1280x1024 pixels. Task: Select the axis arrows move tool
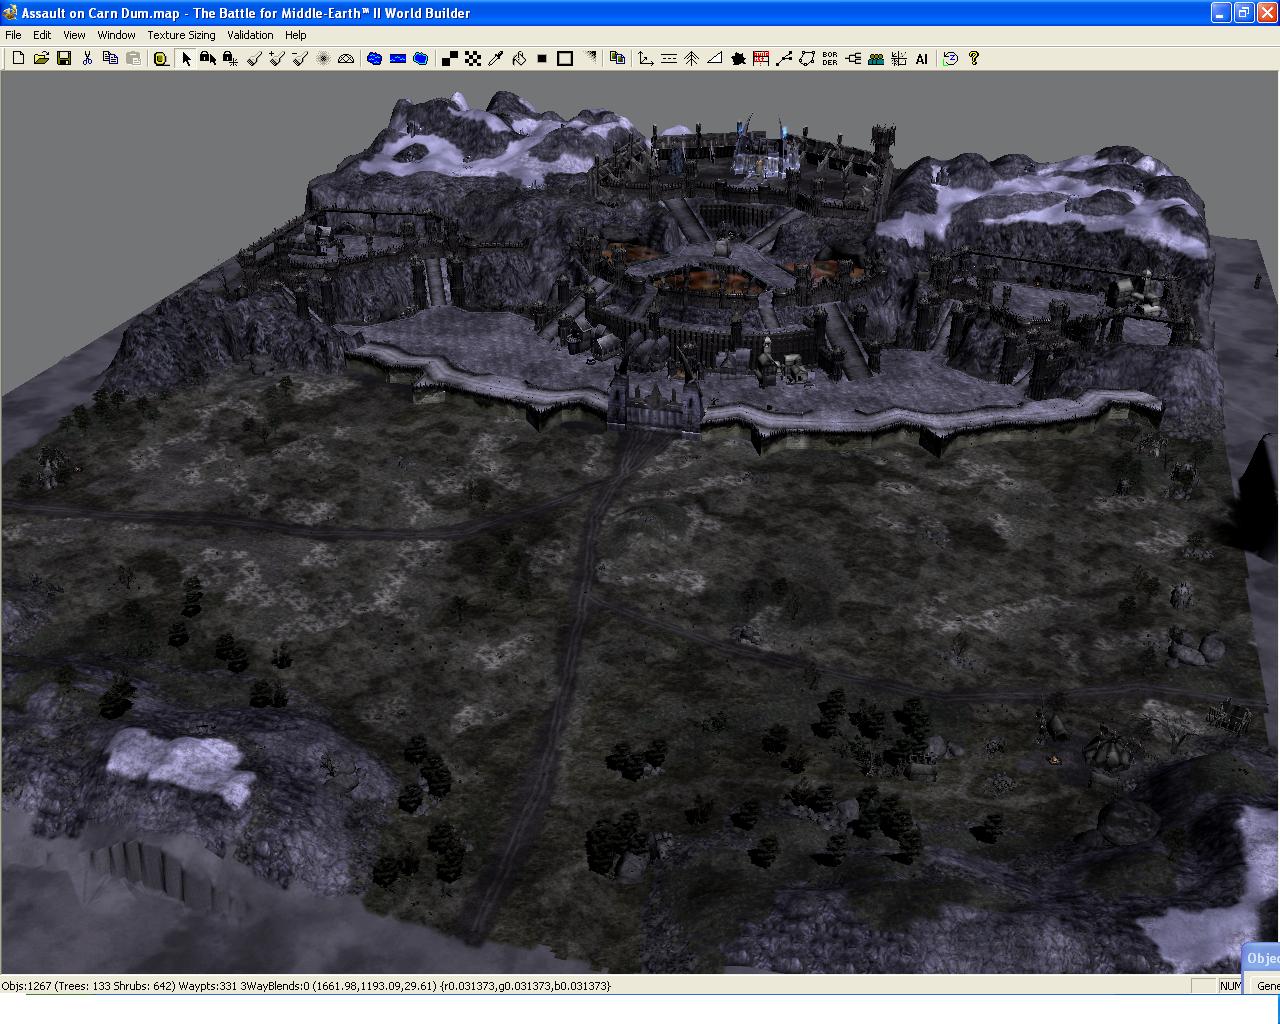coord(645,59)
